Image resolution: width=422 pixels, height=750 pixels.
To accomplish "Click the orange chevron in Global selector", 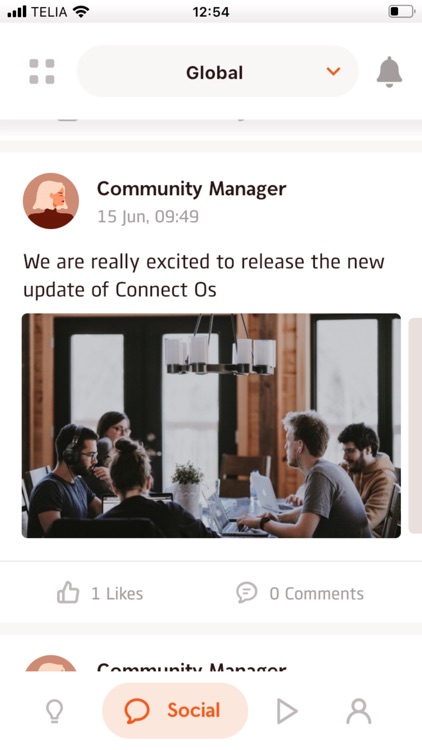I will point(333,71).
